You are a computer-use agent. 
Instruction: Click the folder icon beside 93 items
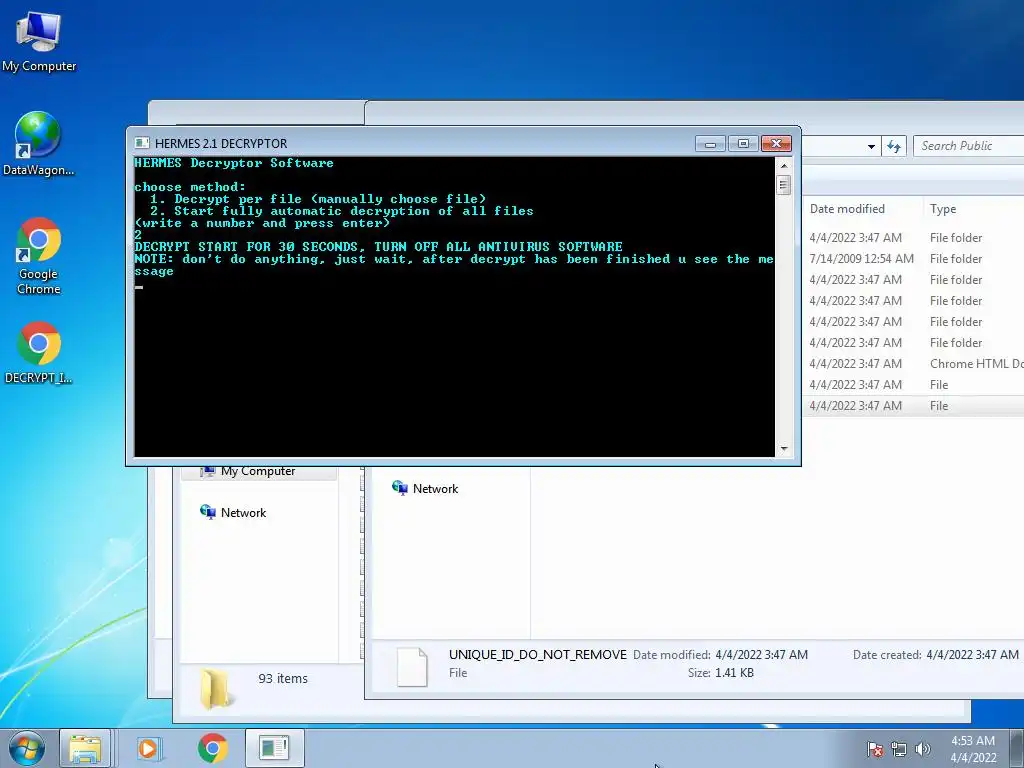(x=216, y=690)
